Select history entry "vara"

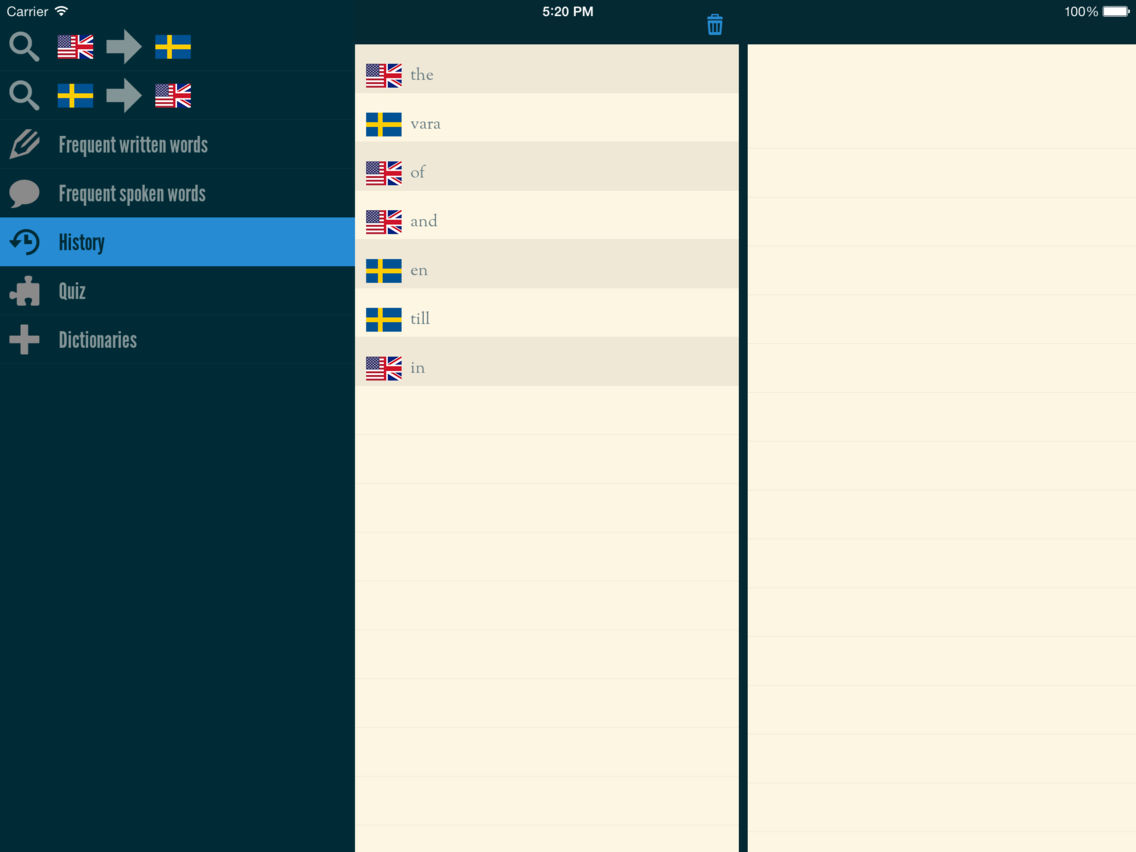click(547, 118)
